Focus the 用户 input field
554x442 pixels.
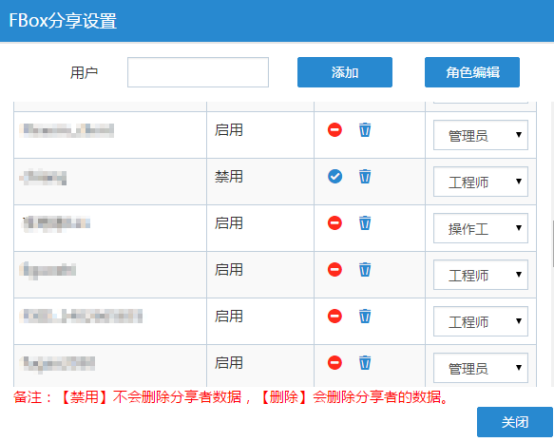tap(198, 72)
